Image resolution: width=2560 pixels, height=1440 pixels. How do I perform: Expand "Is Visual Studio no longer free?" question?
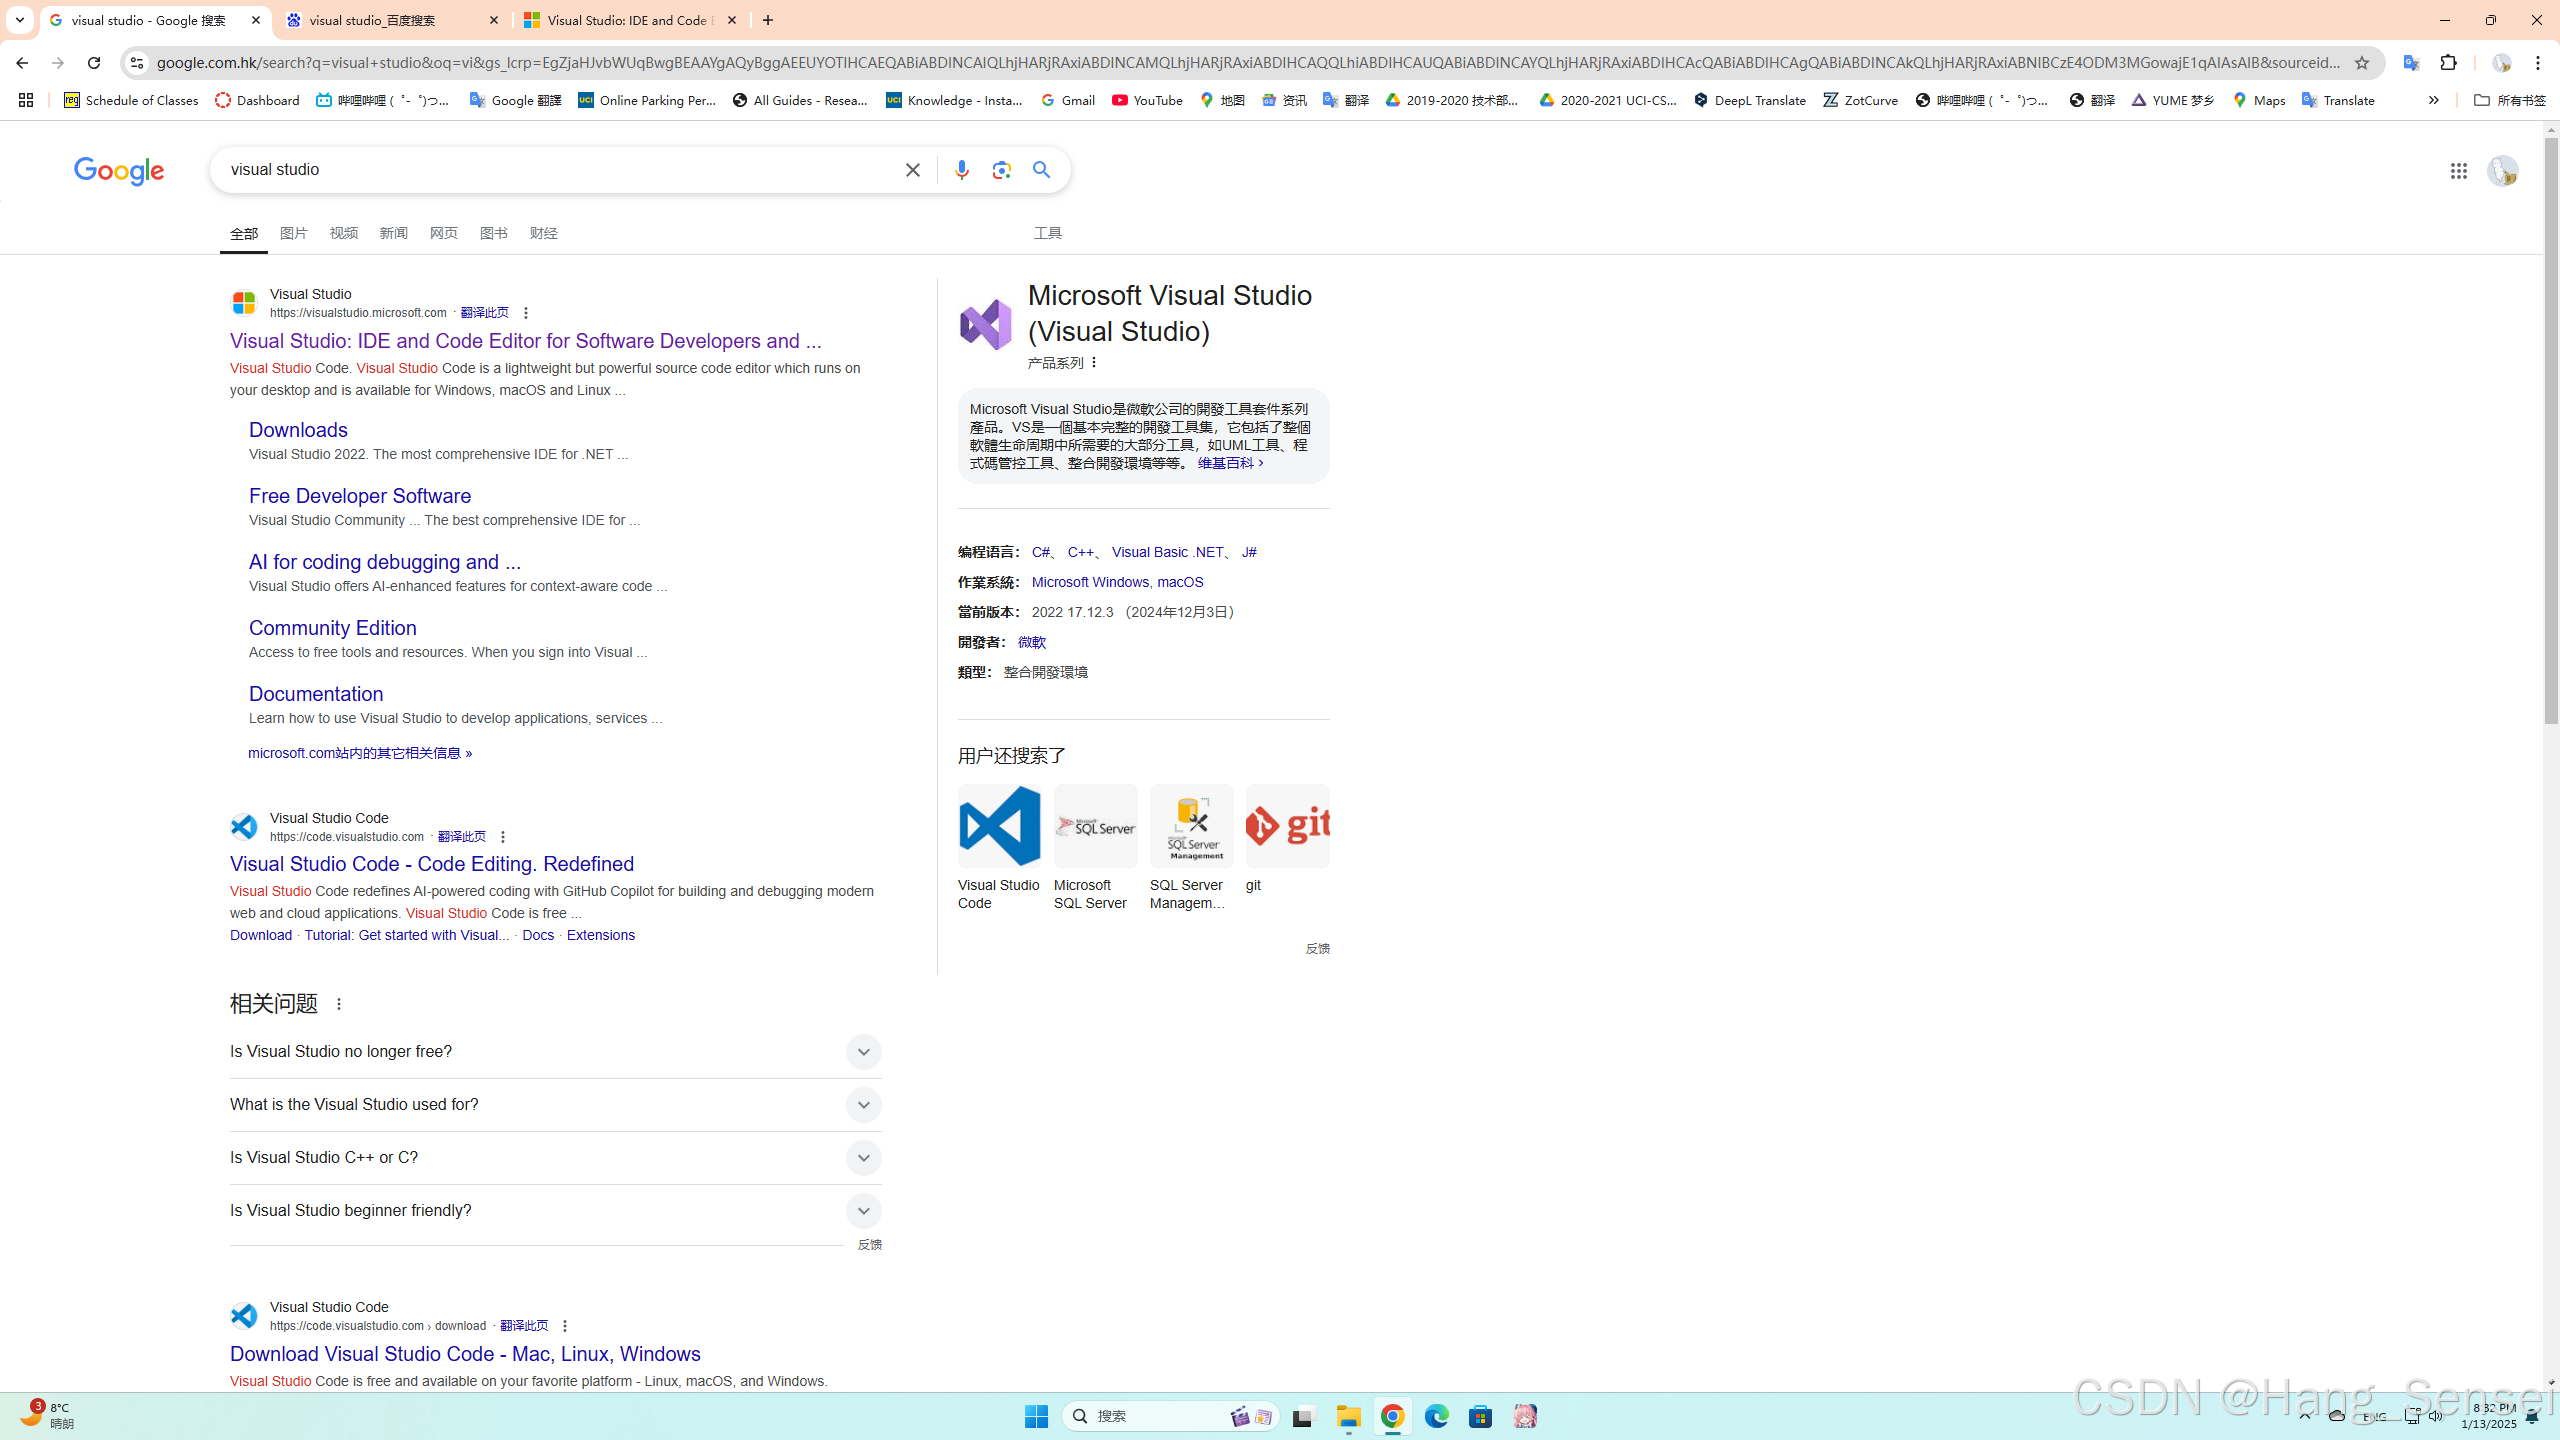coord(863,1051)
